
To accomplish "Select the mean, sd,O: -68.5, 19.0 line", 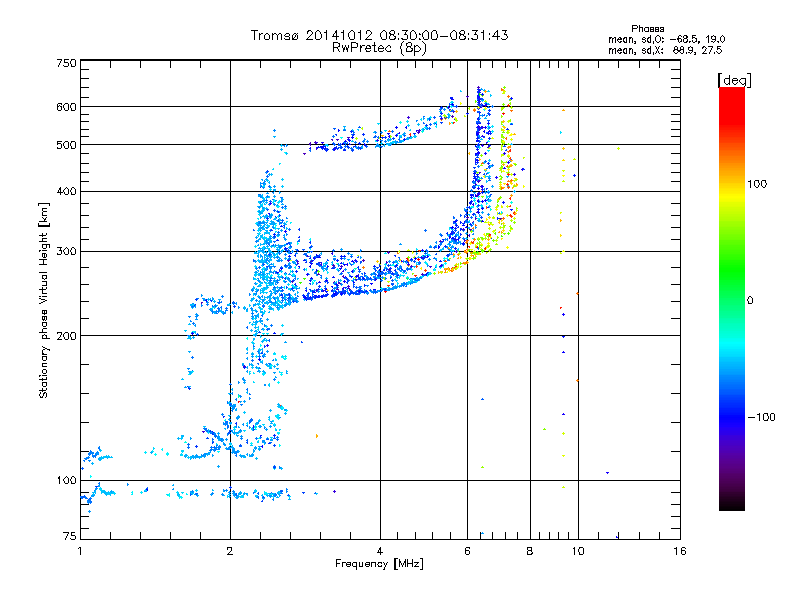I will pos(666,39).
